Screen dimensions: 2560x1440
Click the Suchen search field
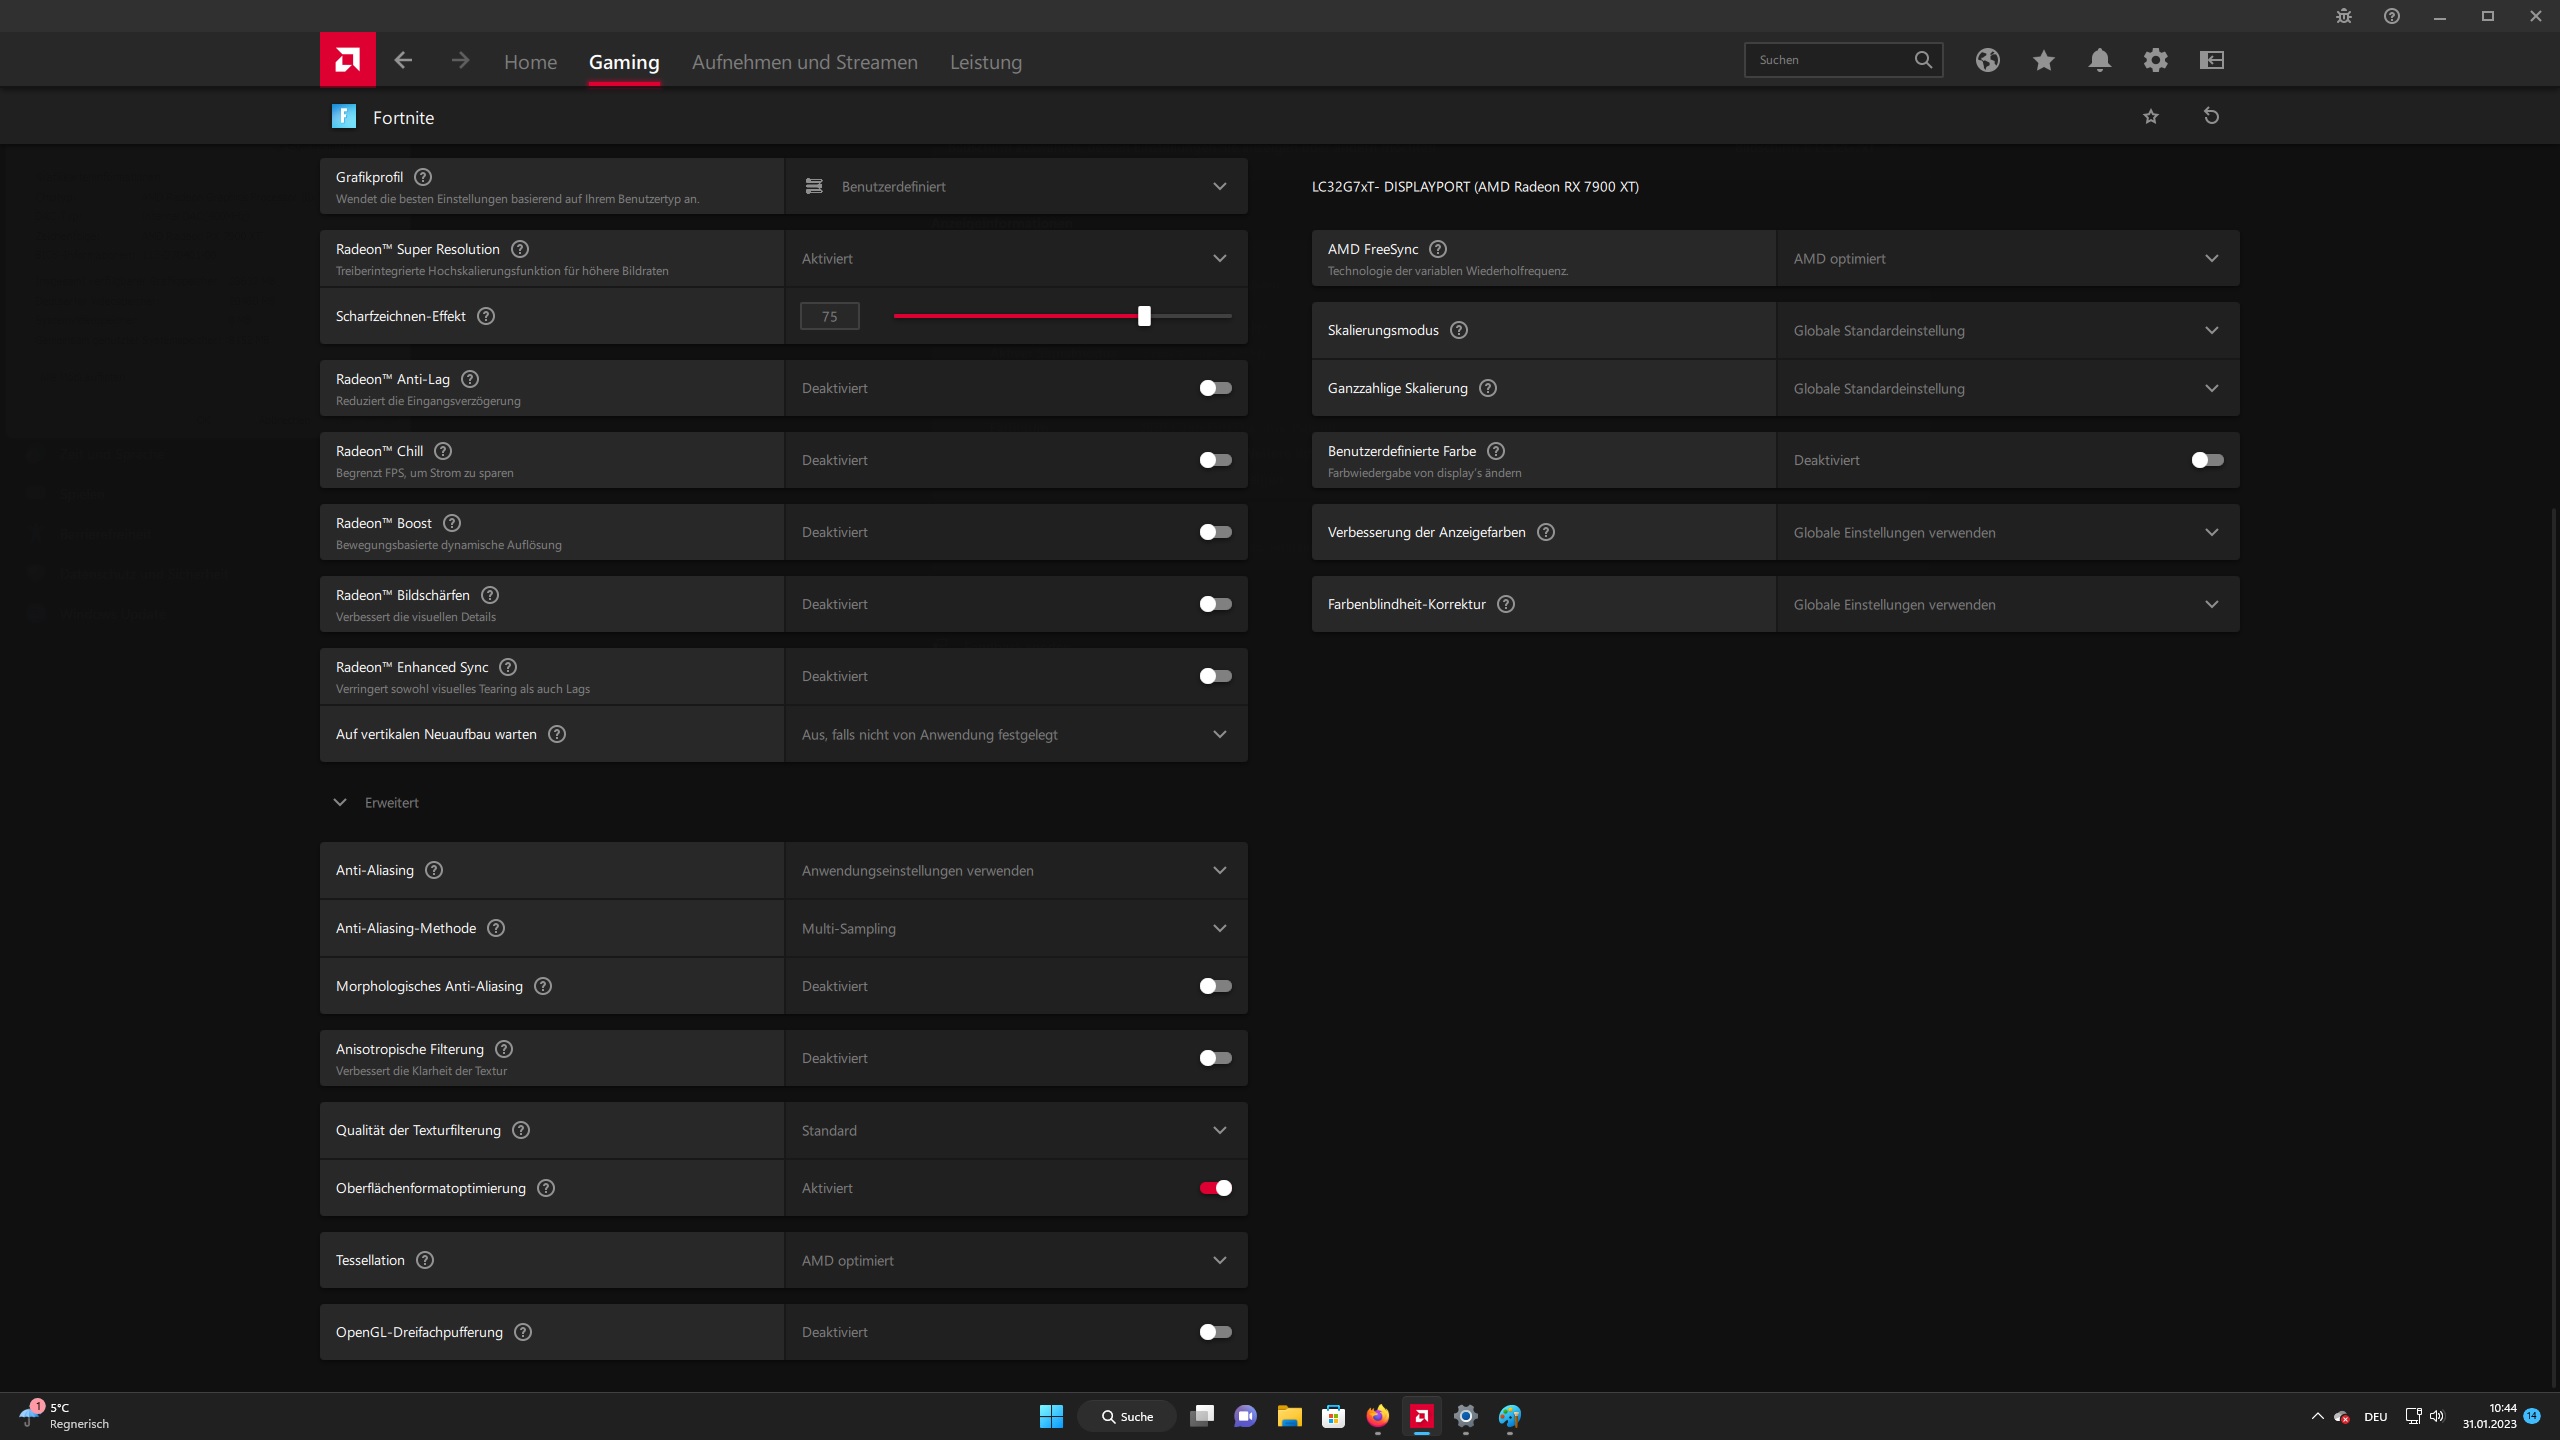click(1830, 60)
